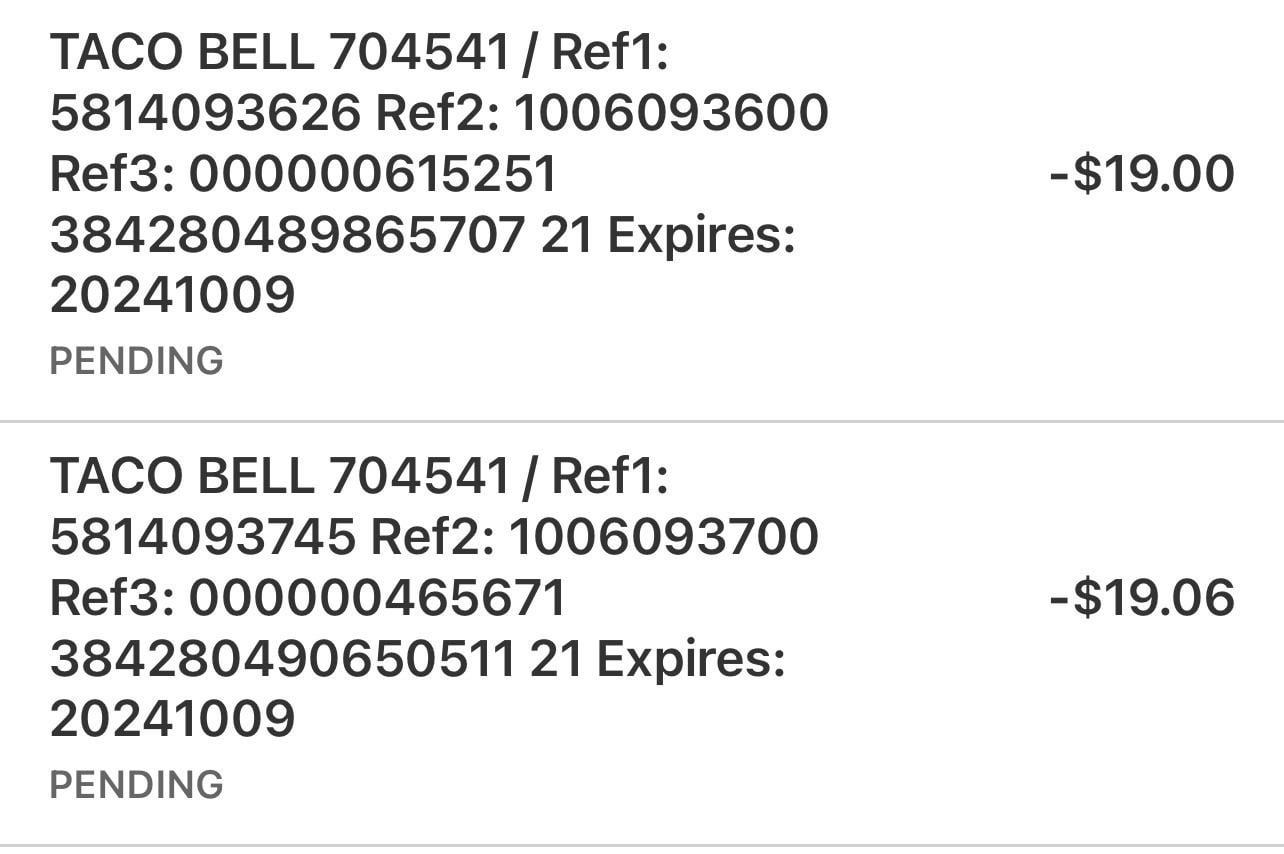Click expiry date 20241009 in the $19.06 transaction
The width and height of the screenshot is (1284, 854).
tap(172, 720)
